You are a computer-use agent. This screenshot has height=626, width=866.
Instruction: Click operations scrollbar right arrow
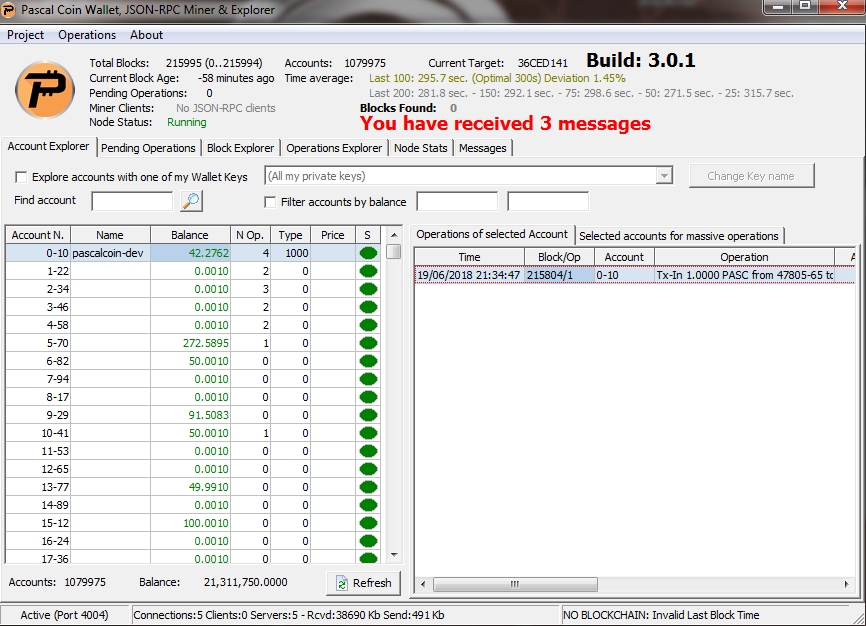[x=846, y=584]
